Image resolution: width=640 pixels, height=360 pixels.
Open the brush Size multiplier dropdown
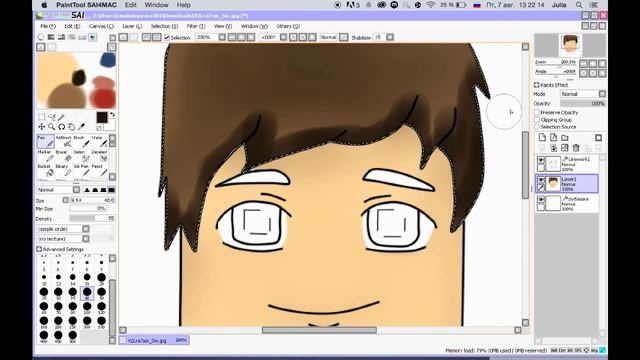pyautogui.click(x=66, y=200)
